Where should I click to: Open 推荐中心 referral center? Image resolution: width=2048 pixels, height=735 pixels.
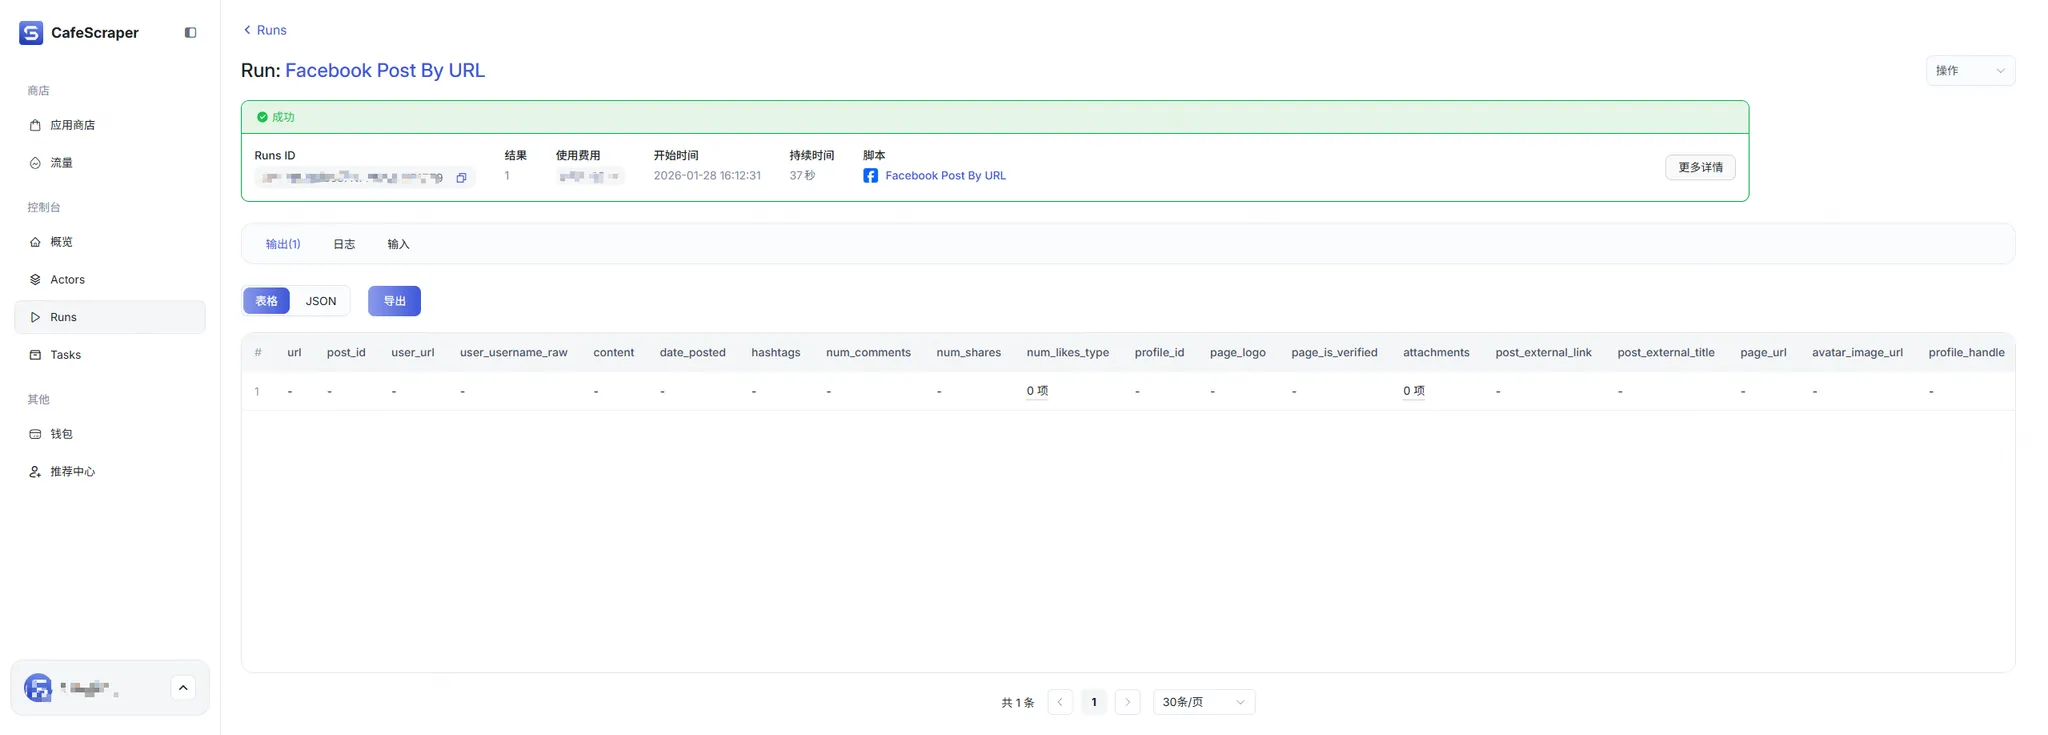pos(110,472)
